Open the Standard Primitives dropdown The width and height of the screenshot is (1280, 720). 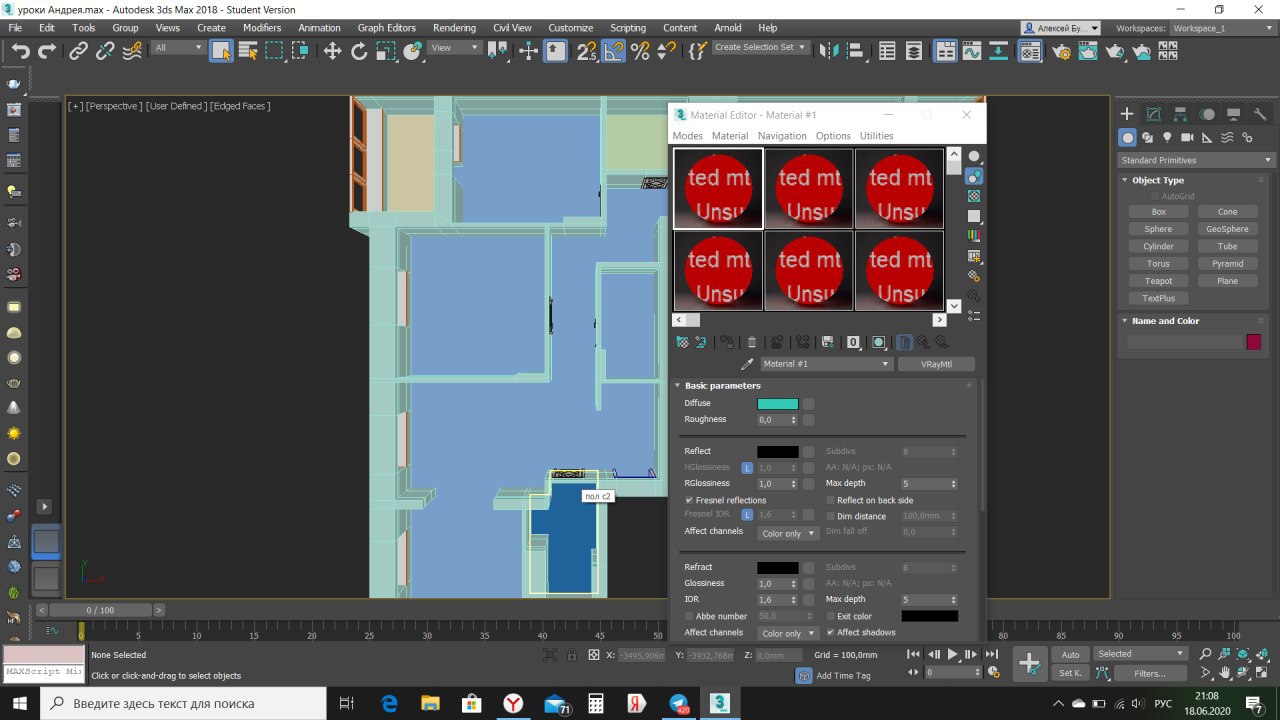1196,160
